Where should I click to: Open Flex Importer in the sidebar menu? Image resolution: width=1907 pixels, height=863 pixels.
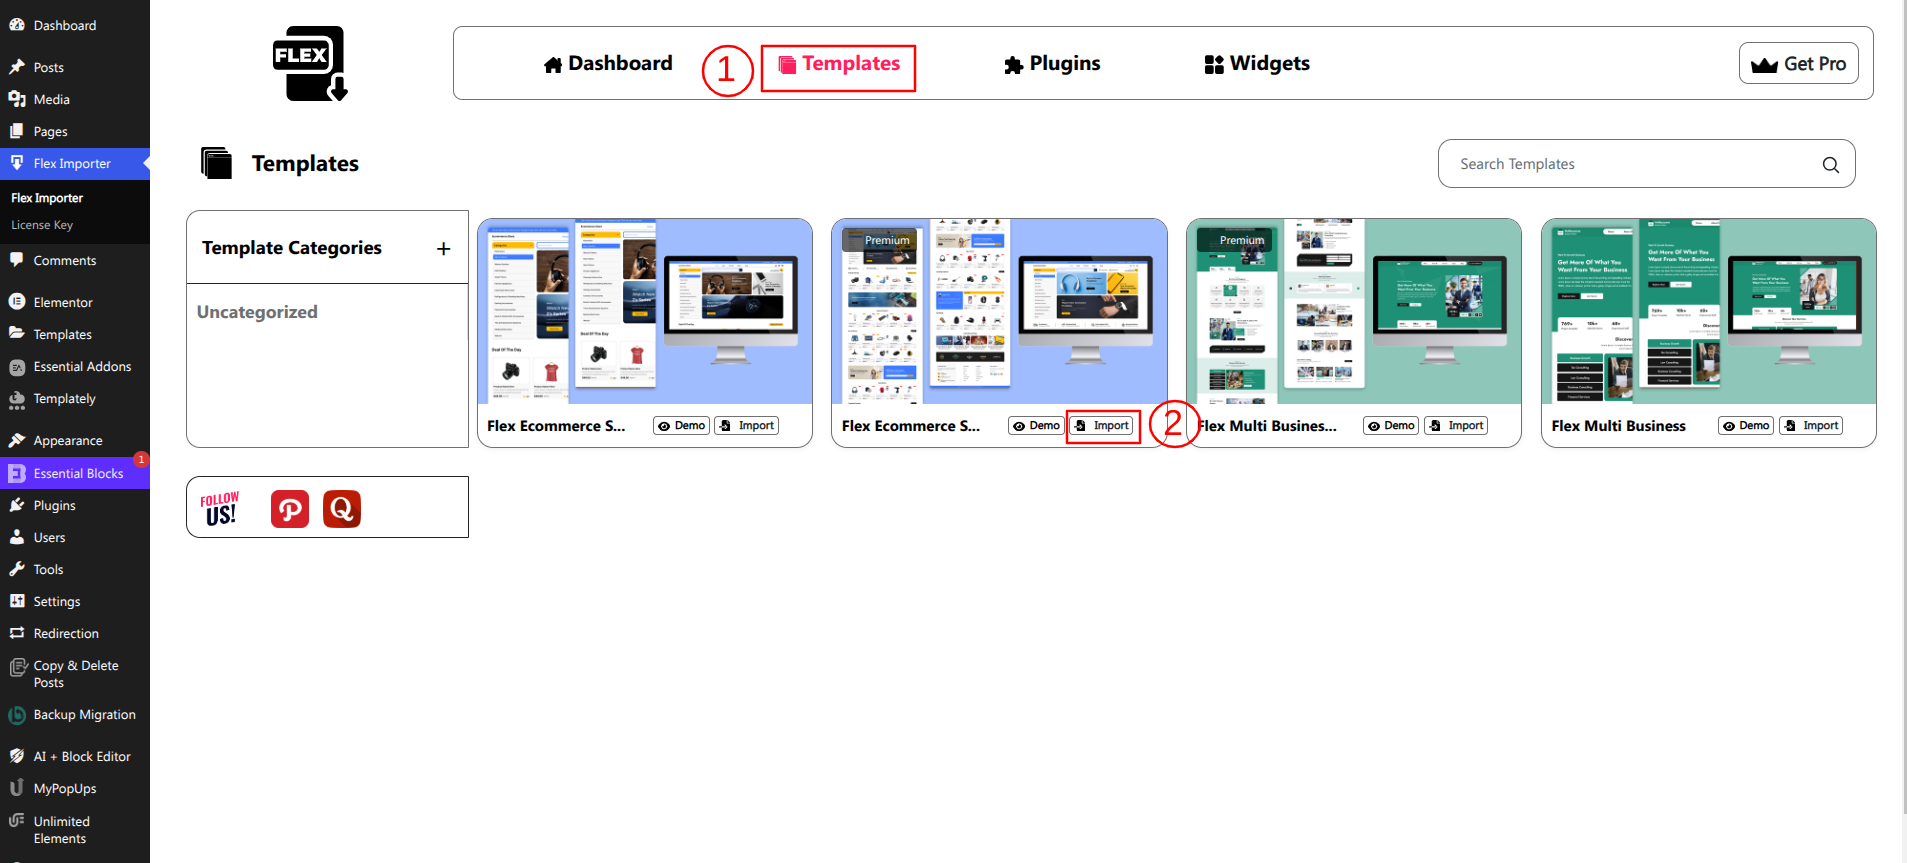75,163
